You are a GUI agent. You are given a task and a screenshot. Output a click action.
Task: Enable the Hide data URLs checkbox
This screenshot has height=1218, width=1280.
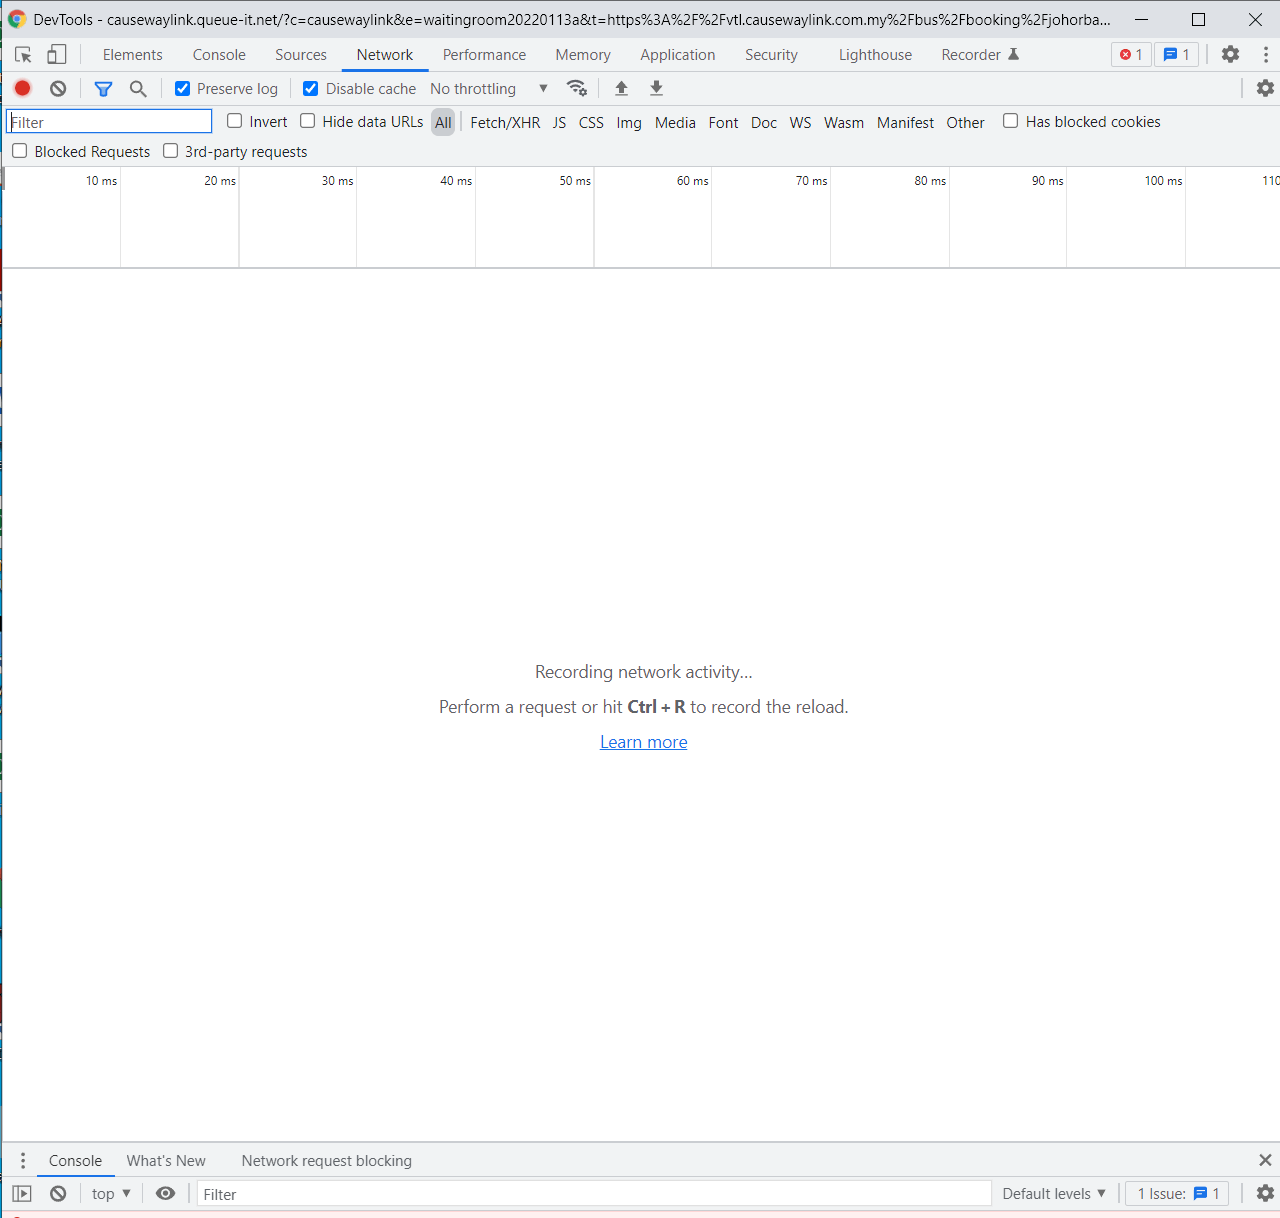pyautogui.click(x=308, y=121)
